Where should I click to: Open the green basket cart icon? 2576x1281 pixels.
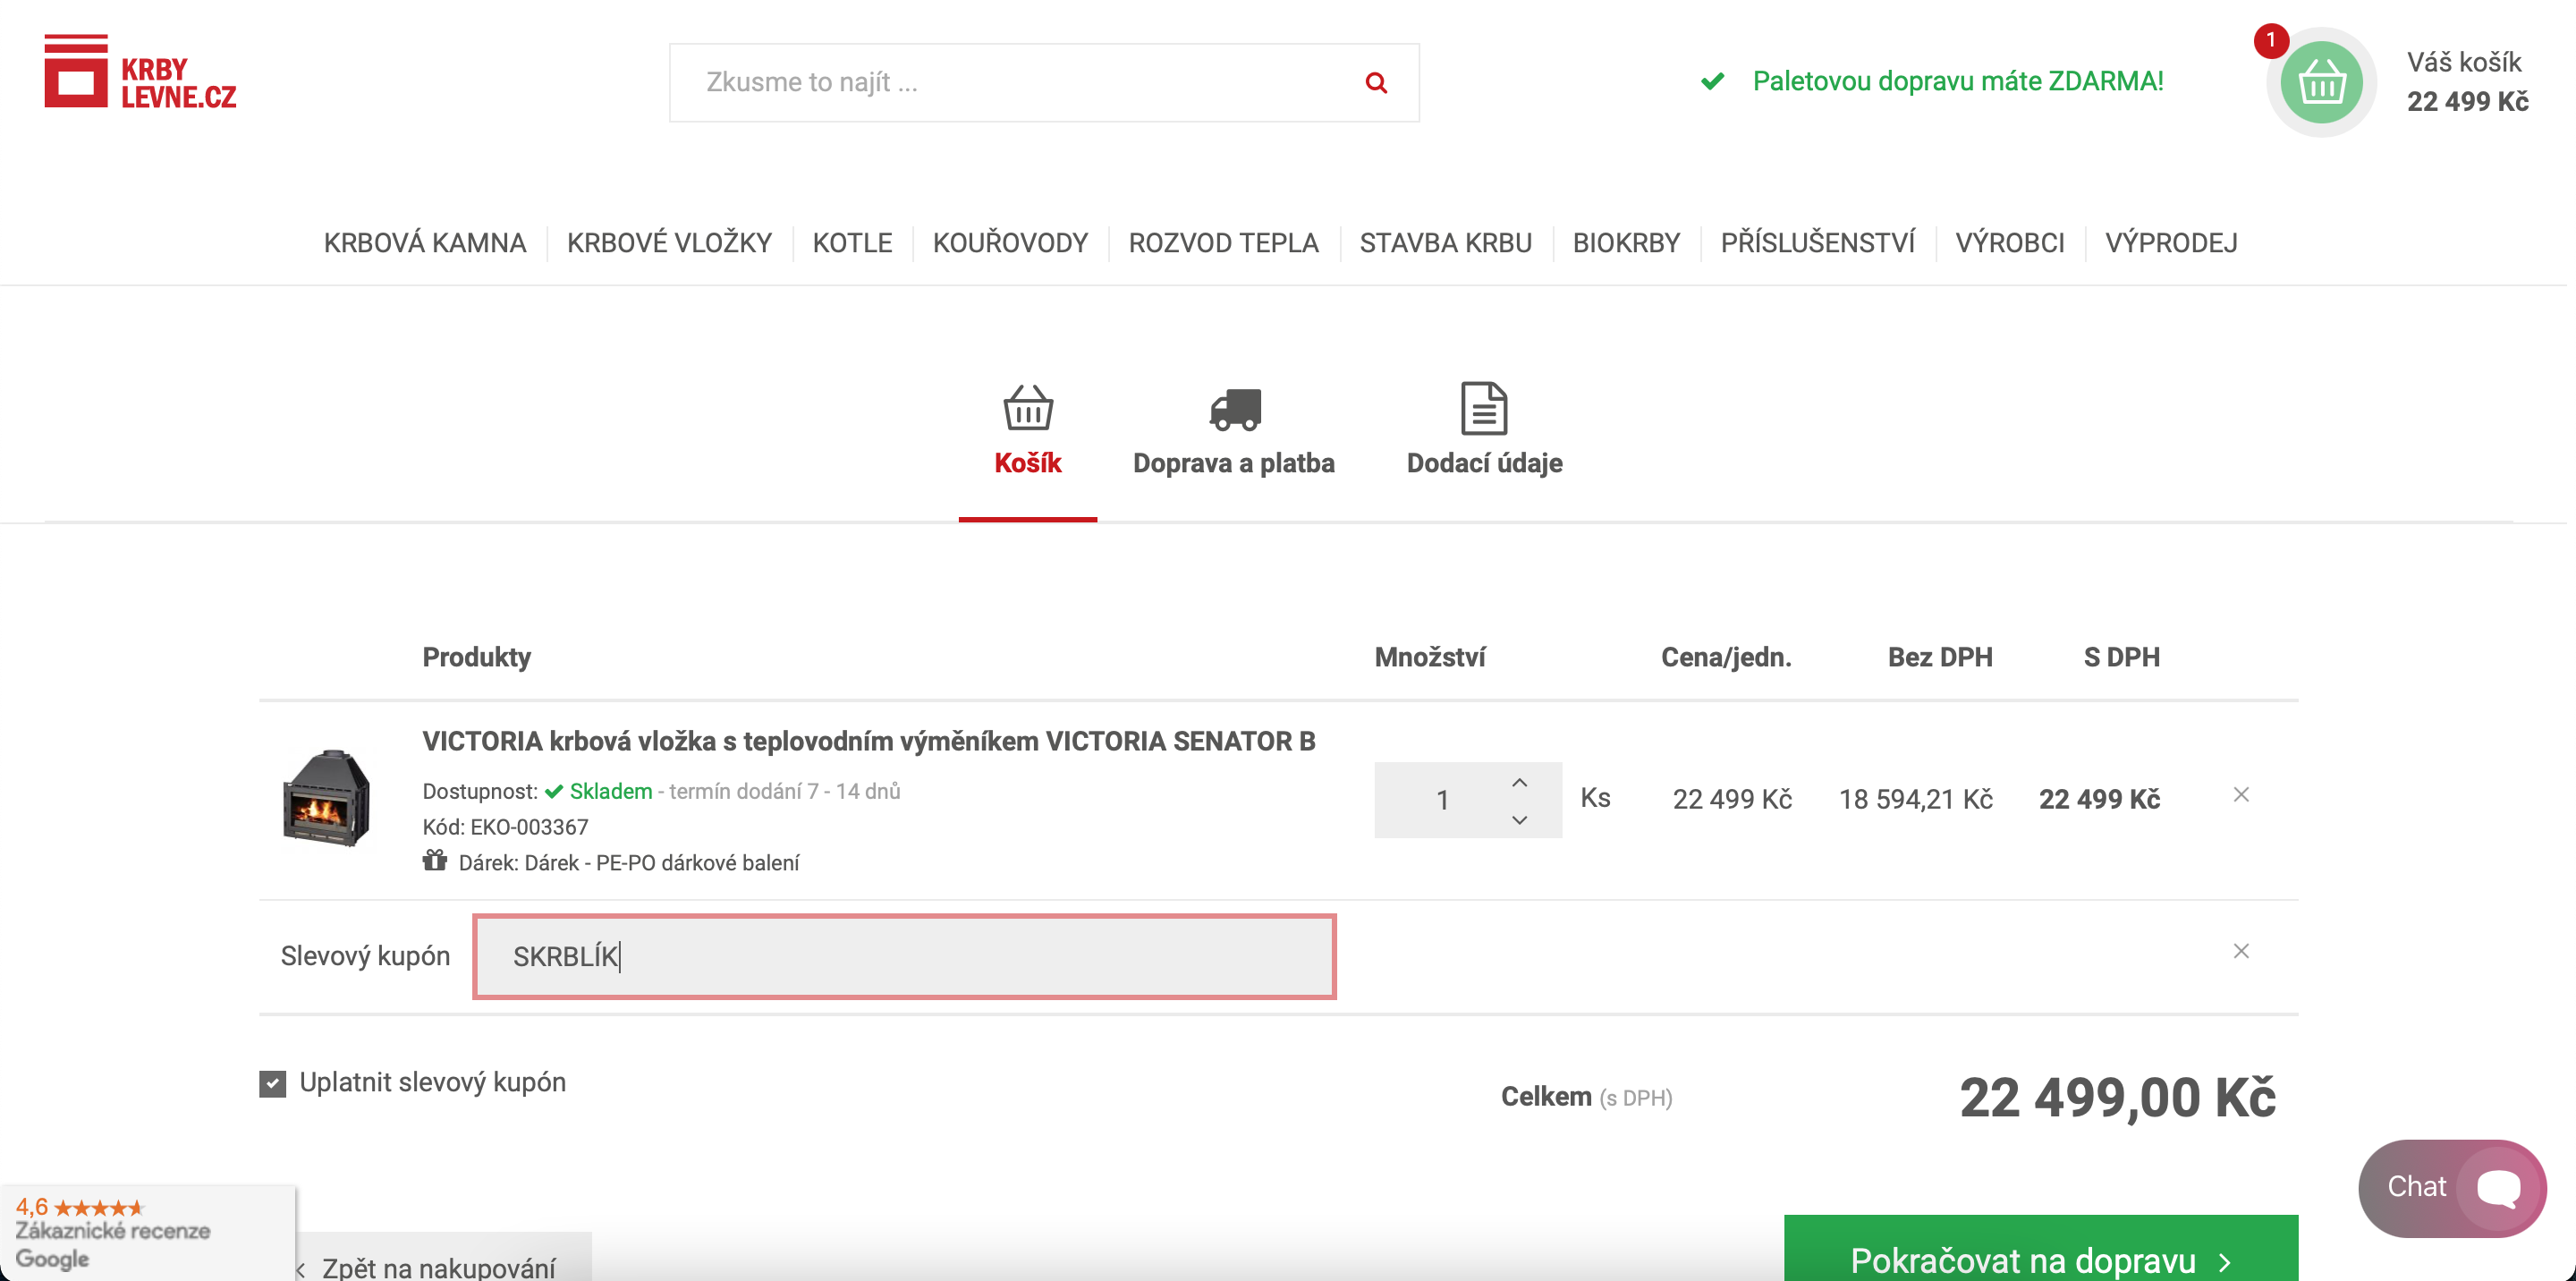pyautogui.click(x=2321, y=82)
